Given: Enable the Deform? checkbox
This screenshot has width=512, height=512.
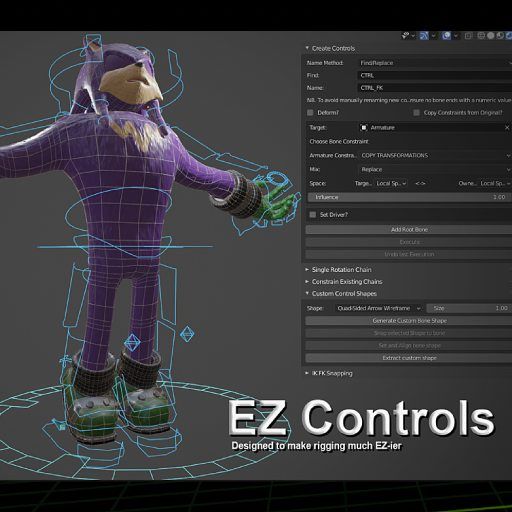Looking at the screenshot, I should coord(310,113).
